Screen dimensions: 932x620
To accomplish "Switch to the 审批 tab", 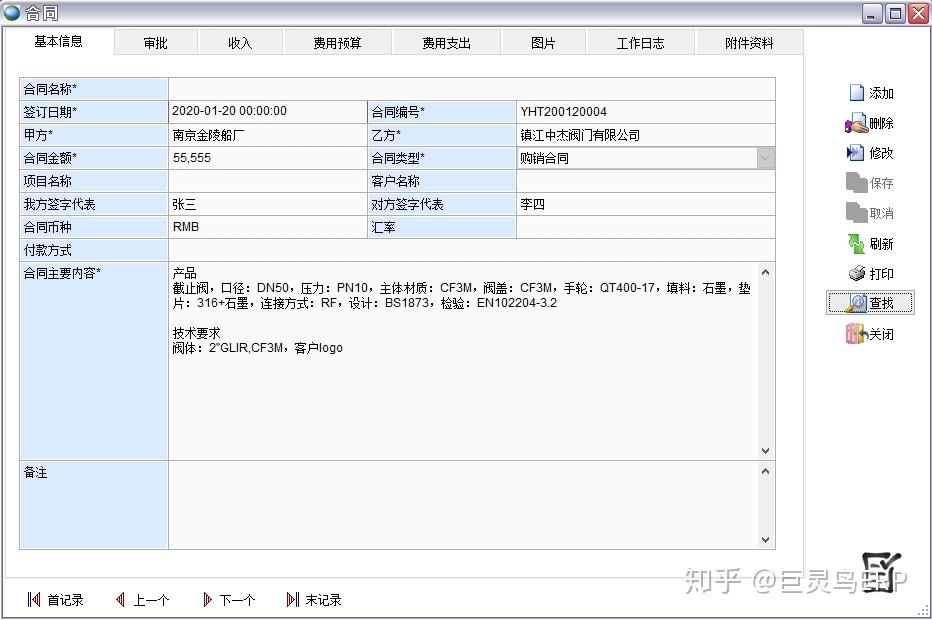I will (x=156, y=43).
